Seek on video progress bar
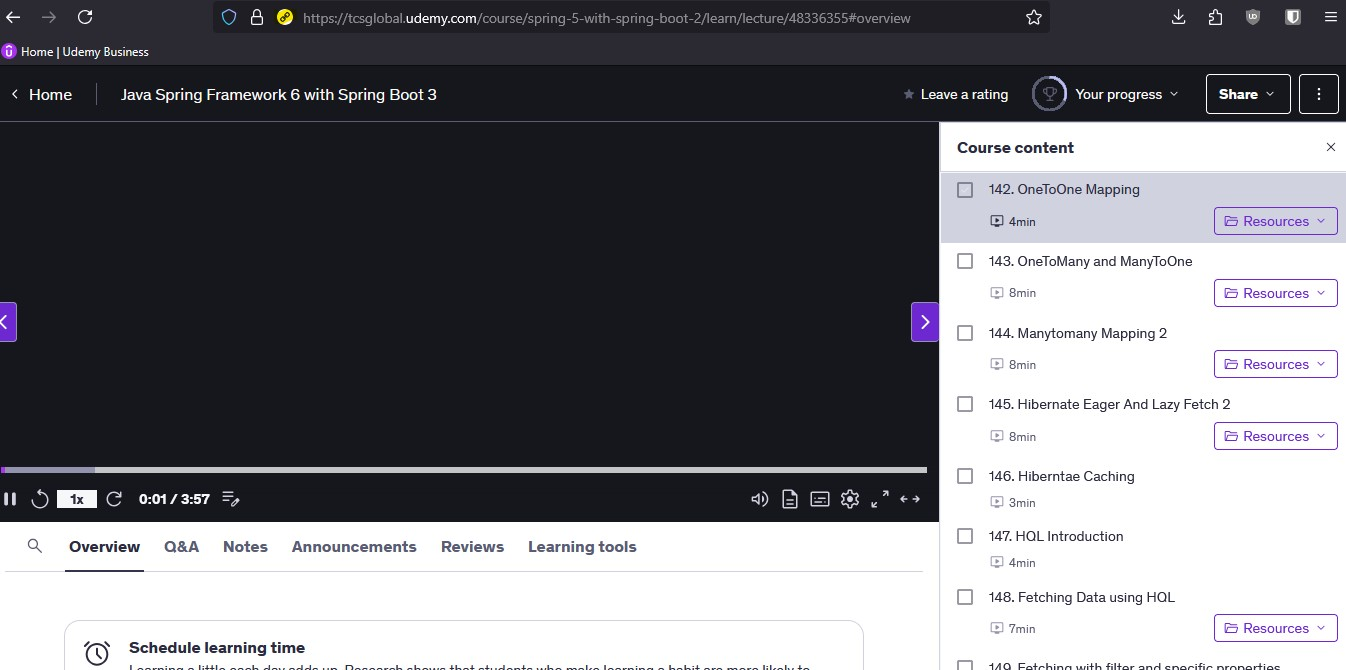1346x670 pixels. coord(464,469)
